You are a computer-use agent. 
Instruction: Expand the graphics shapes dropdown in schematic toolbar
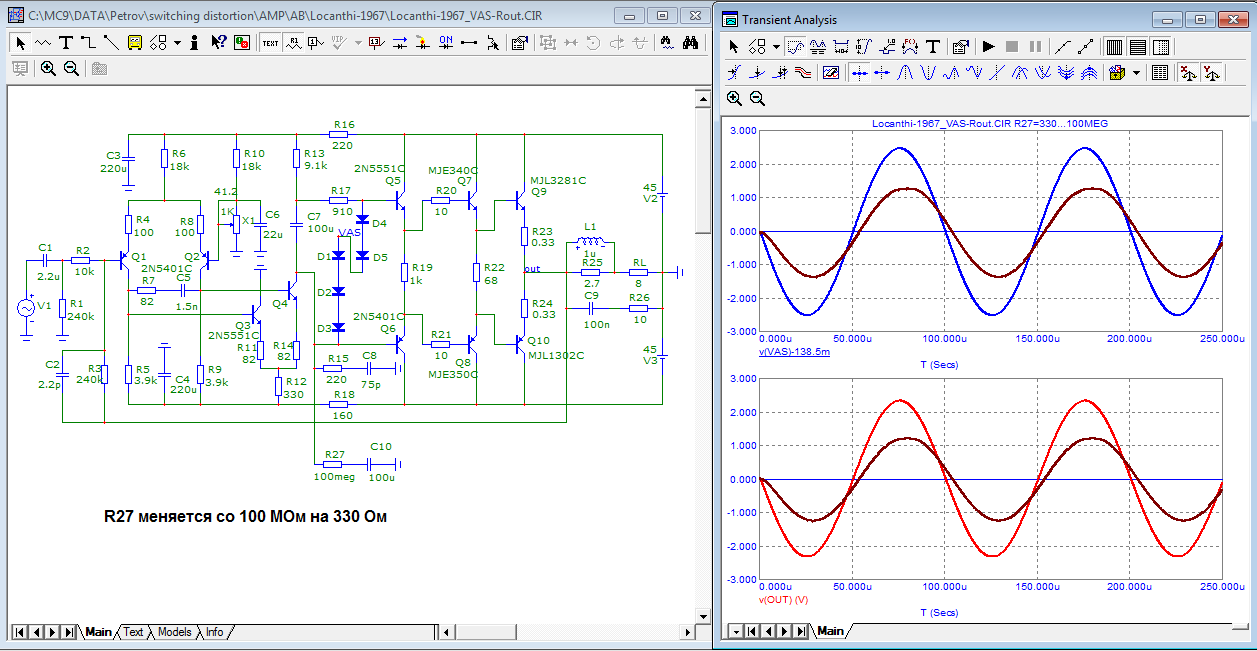click(x=177, y=43)
